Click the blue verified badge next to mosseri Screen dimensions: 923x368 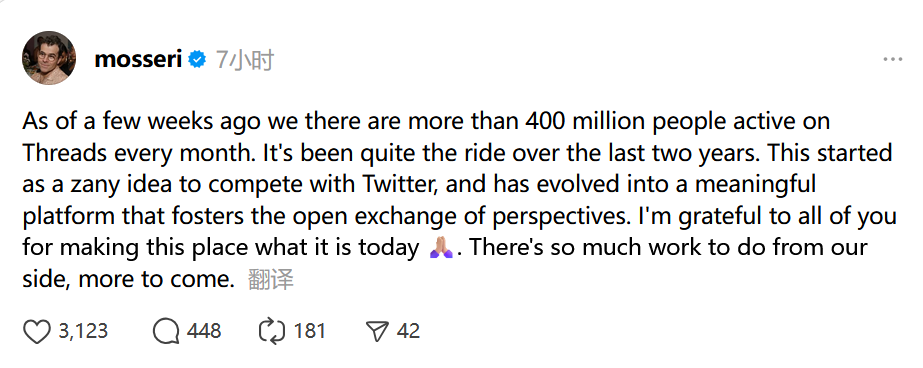tap(197, 59)
